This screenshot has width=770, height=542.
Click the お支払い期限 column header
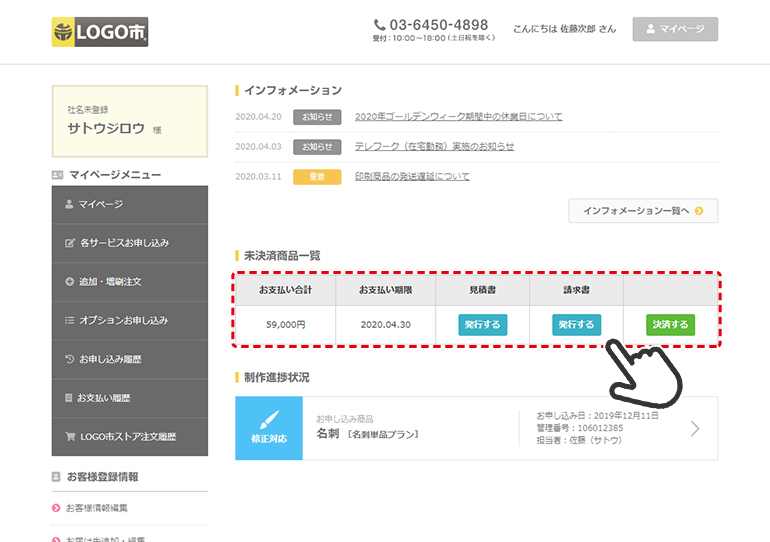click(385, 290)
